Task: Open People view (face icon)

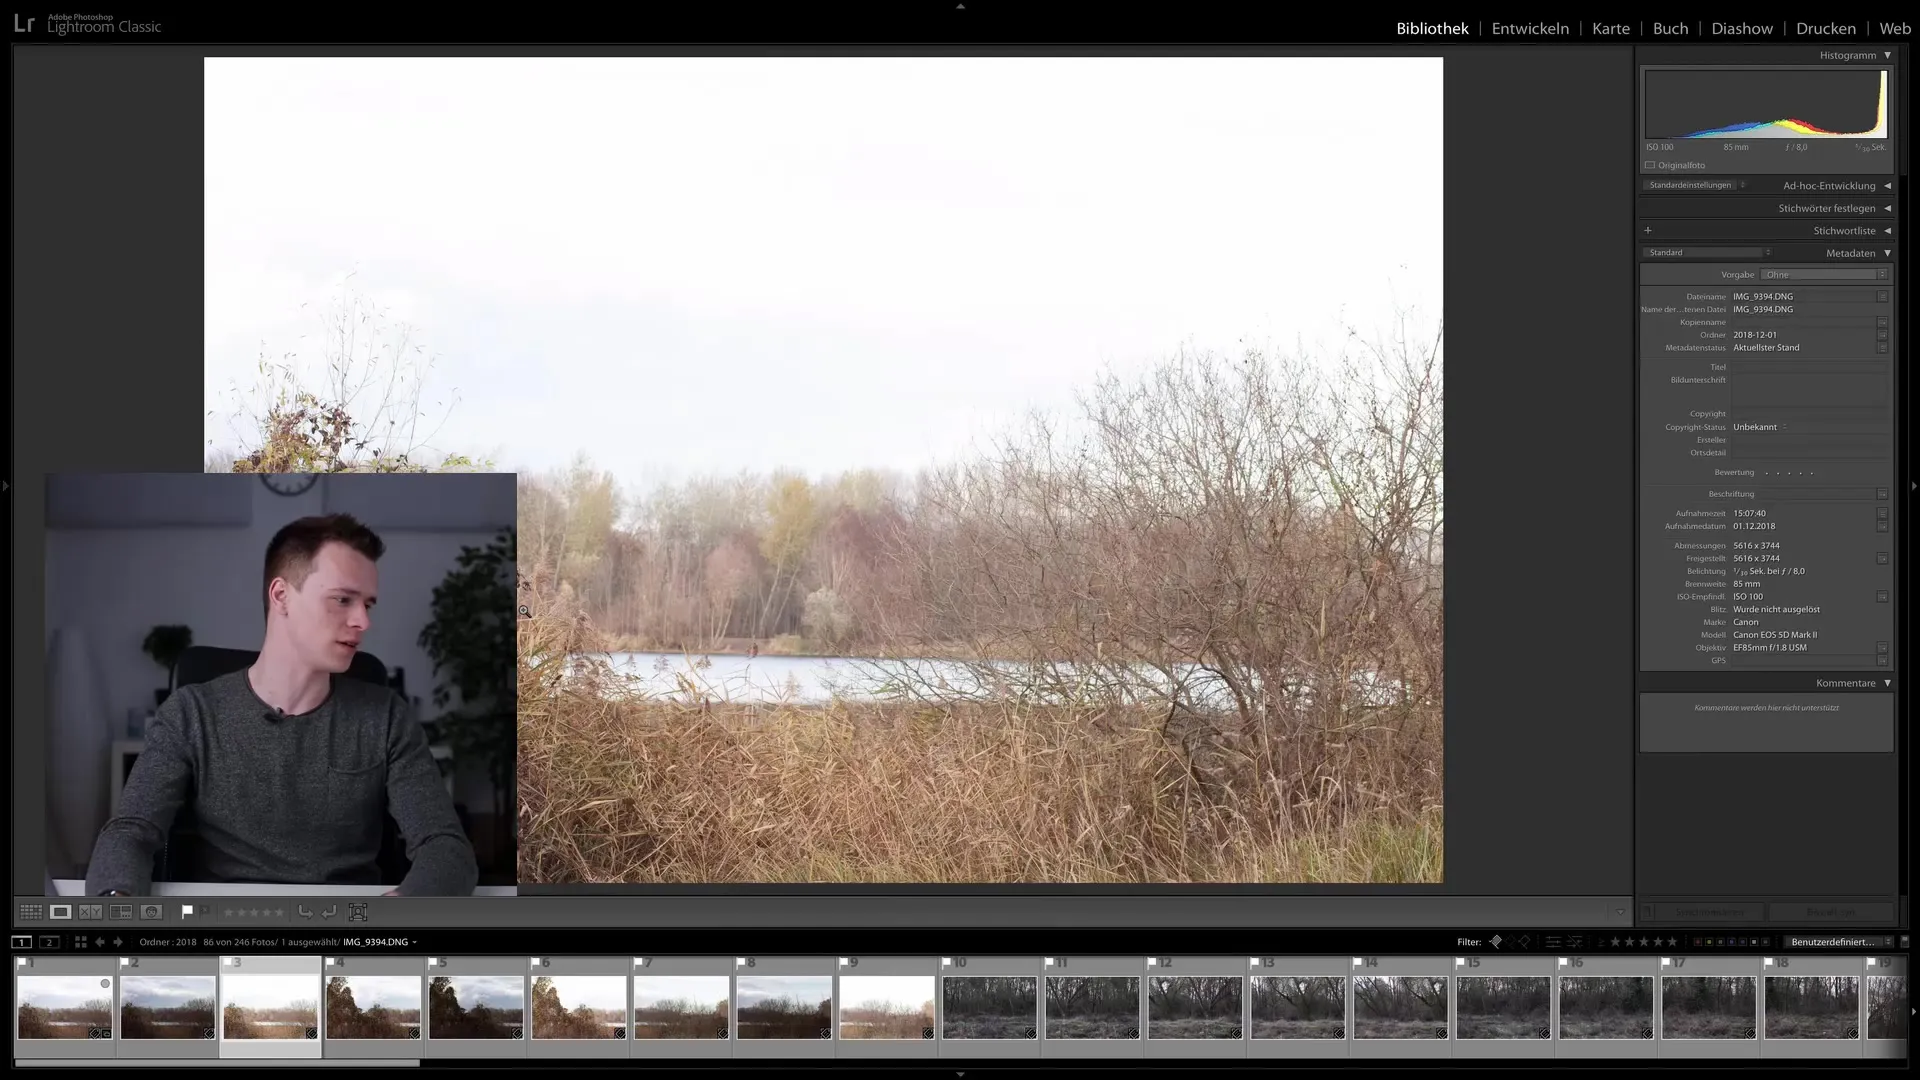Action: (x=151, y=912)
